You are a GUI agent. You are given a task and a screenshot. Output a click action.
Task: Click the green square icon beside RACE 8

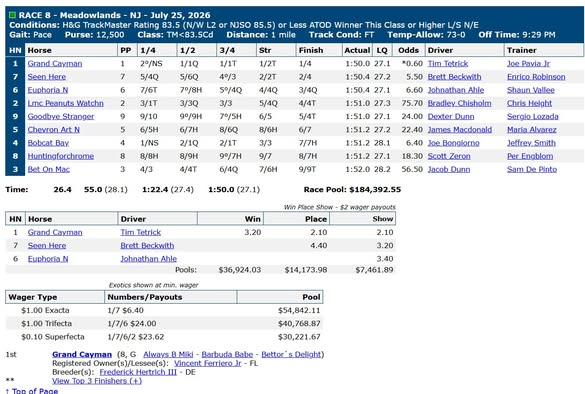coord(12,15)
